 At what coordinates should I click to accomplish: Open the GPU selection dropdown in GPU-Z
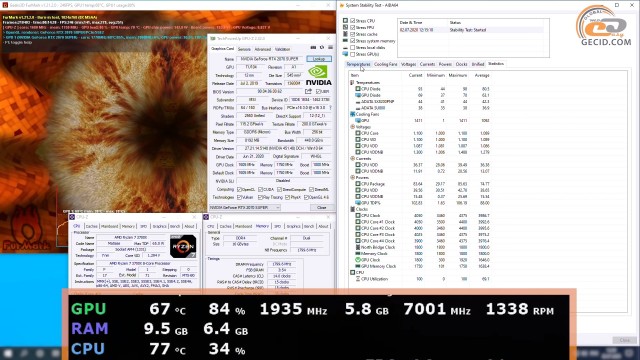[x=244, y=207]
